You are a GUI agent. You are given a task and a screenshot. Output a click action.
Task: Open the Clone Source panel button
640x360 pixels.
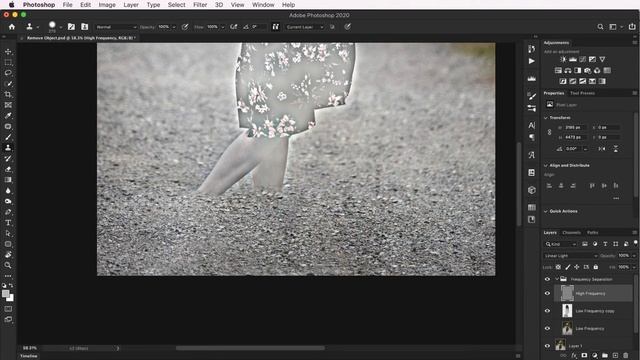(x=84, y=27)
